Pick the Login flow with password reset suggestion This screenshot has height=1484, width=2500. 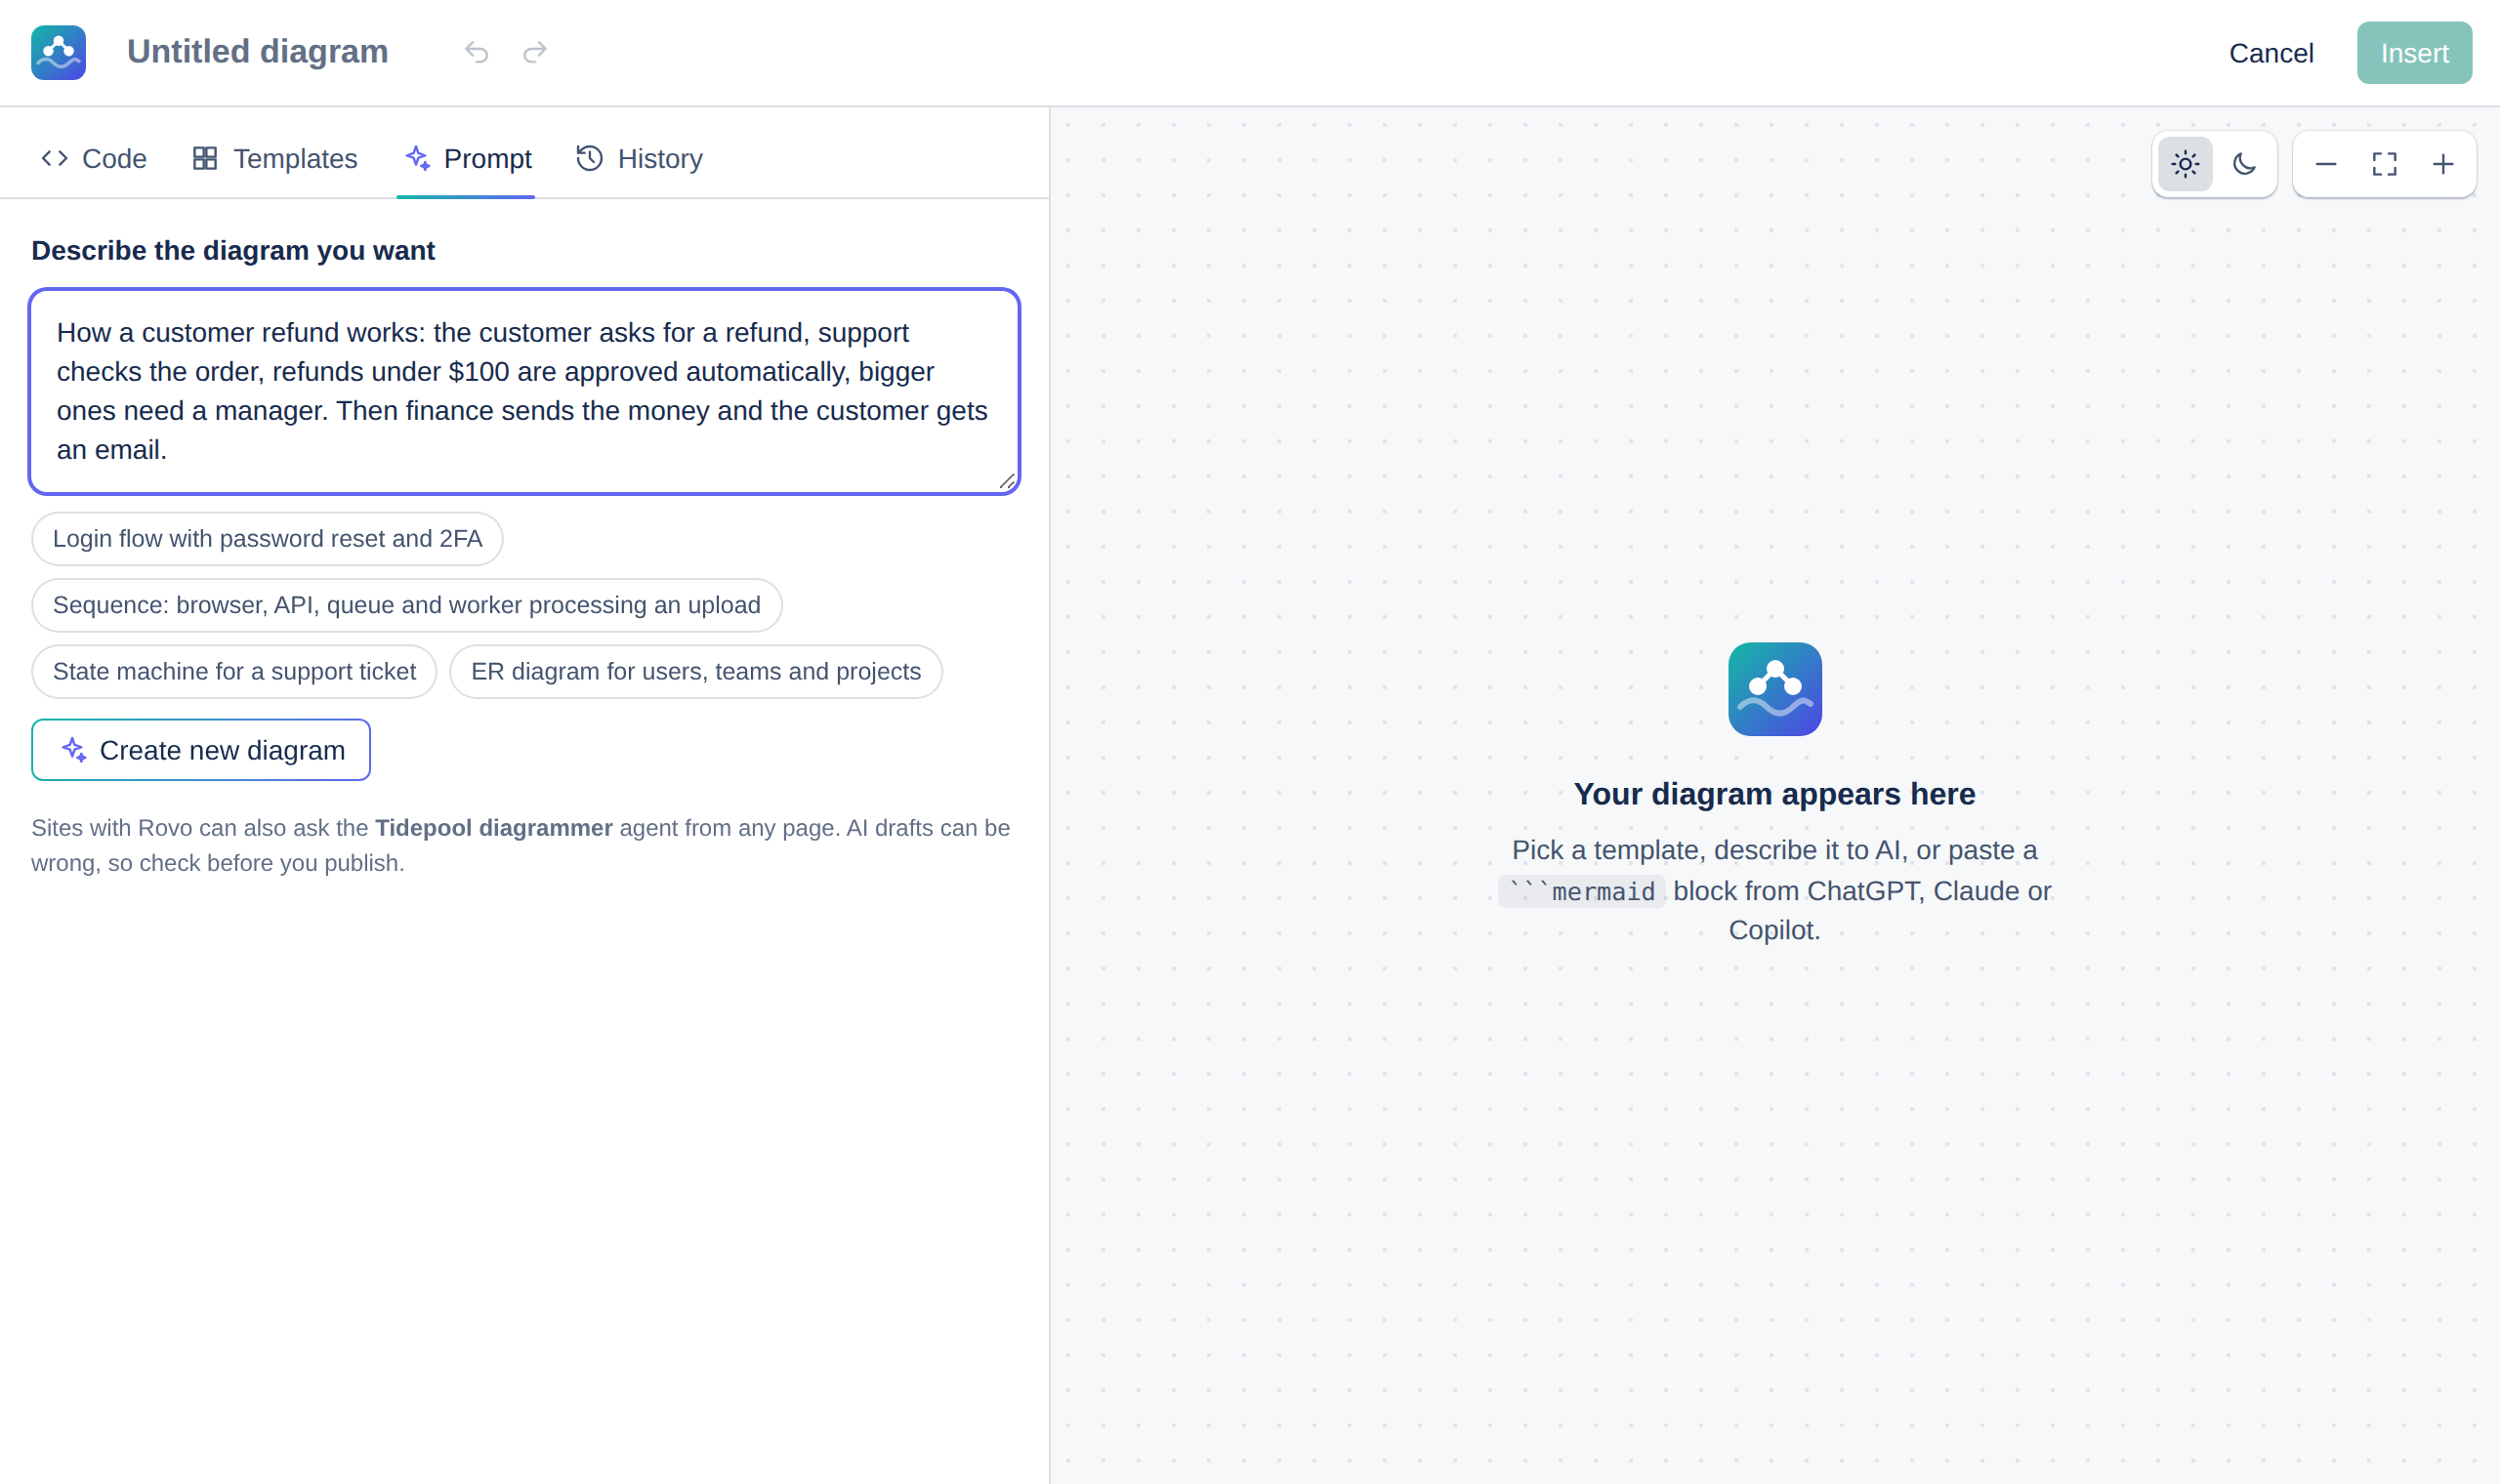tap(267, 539)
